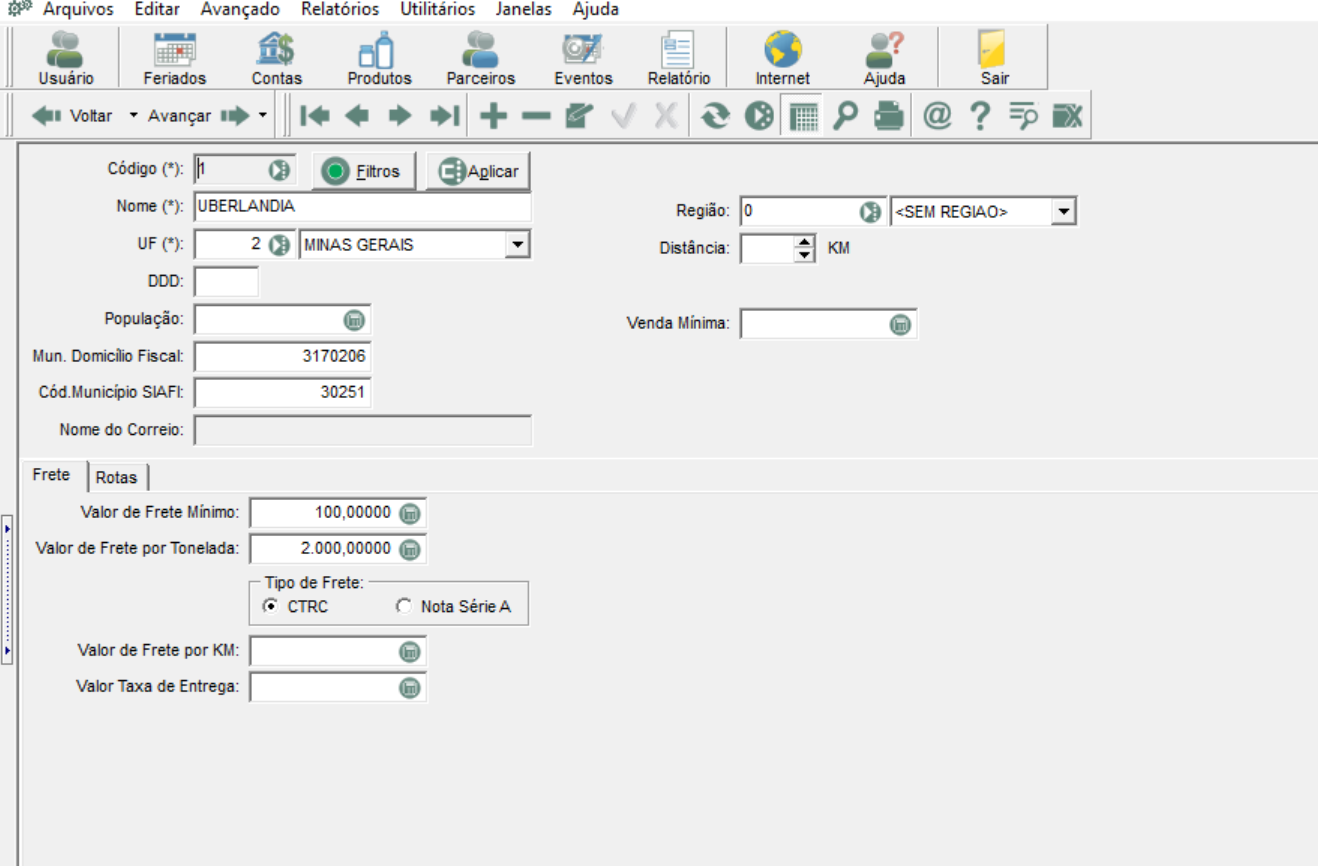The height and width of the screenshot is (866, 1318).
Task: Open the Editar menu
Action: (155, 9)
